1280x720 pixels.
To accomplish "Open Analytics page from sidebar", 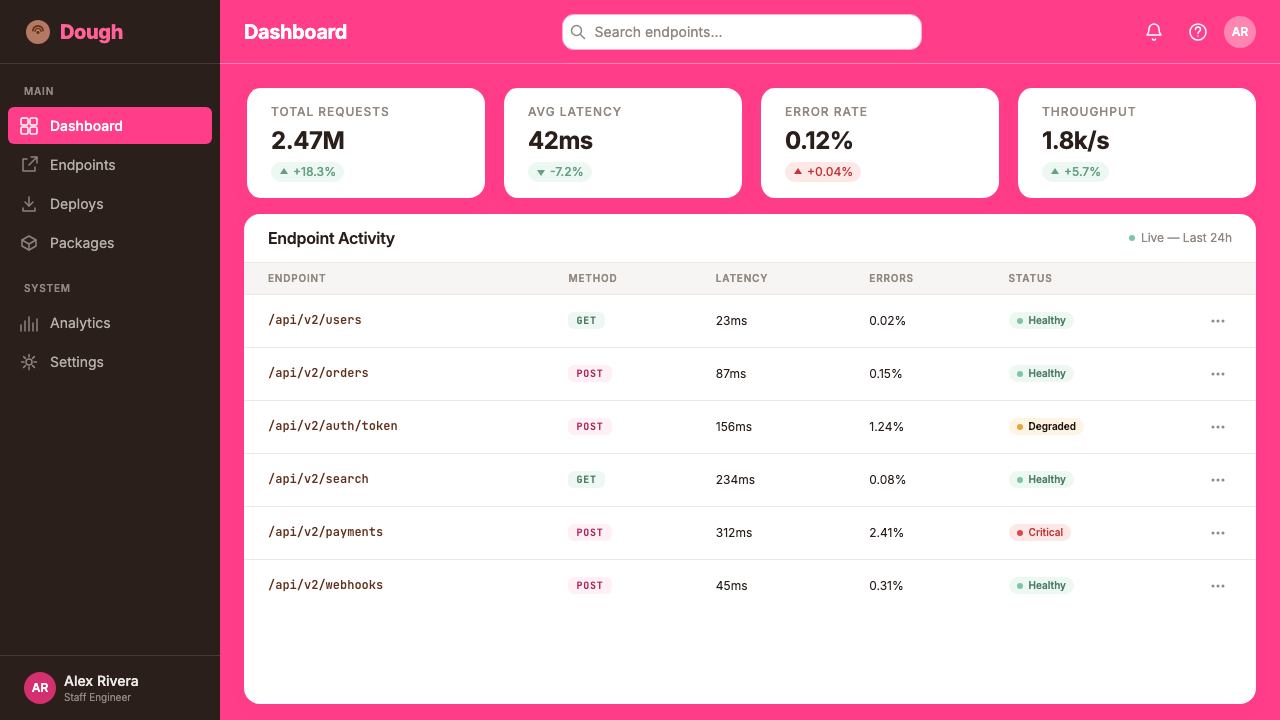I will (x=110, y=323).
